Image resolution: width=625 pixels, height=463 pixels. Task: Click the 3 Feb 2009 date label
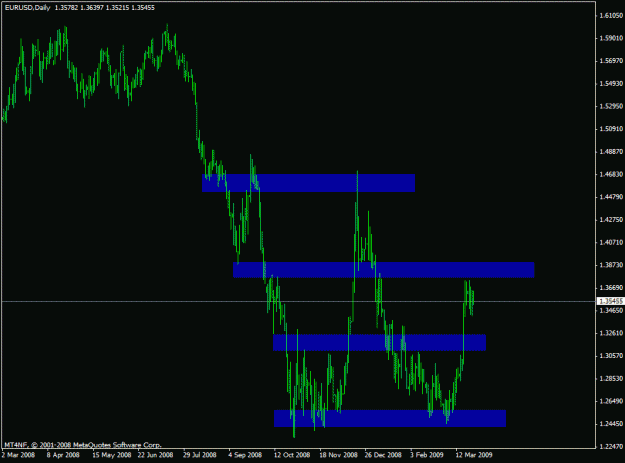(426, 455)
